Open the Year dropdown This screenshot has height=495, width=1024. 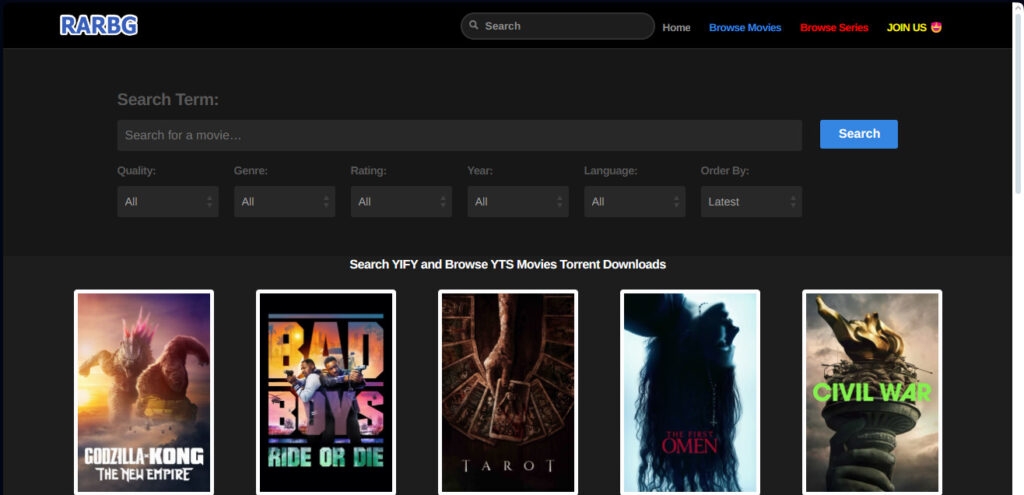pyautogui.click(x=518, y=202)
